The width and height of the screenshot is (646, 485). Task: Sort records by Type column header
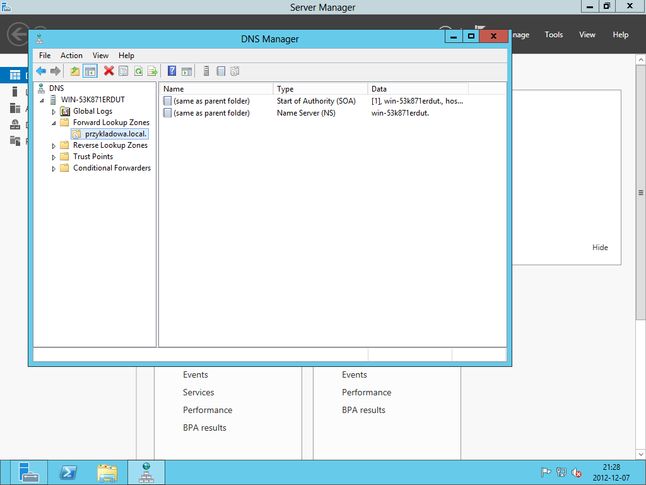click(x=320, y=89)
